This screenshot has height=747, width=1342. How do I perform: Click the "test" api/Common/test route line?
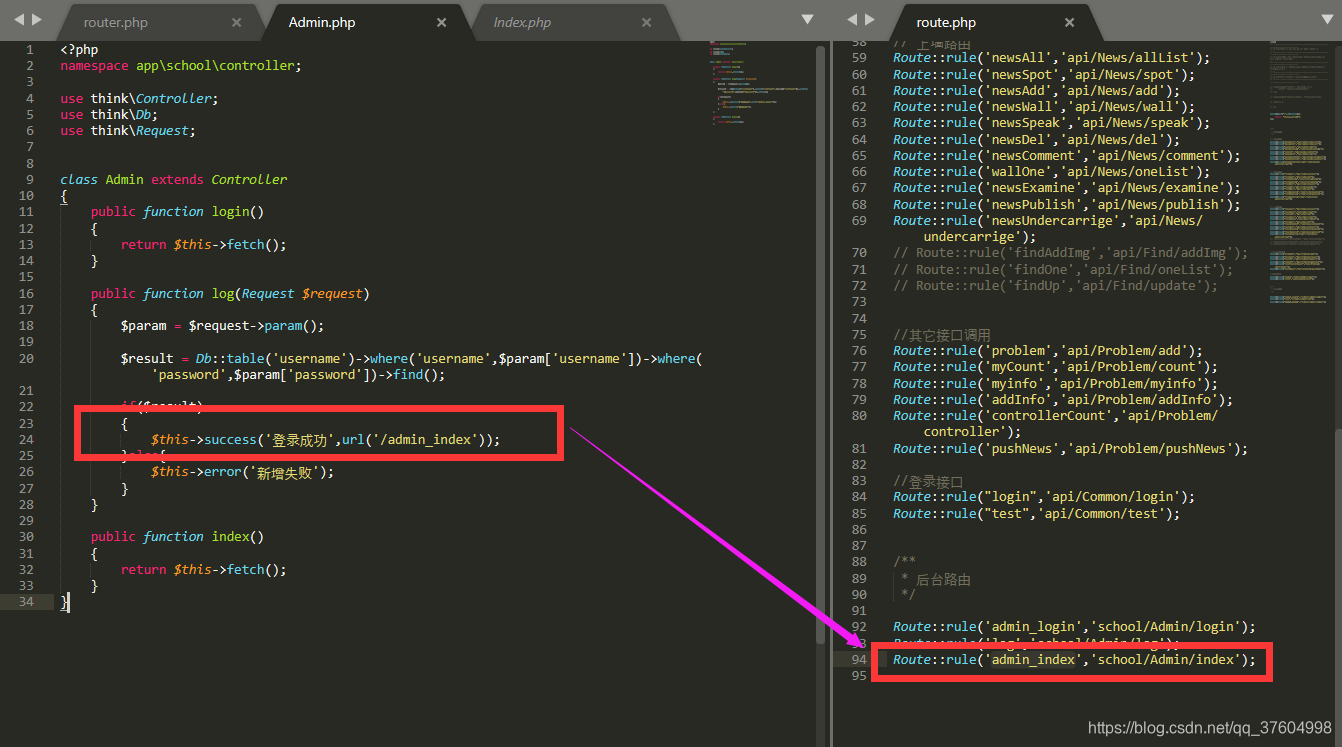[x=1036, y=513]
